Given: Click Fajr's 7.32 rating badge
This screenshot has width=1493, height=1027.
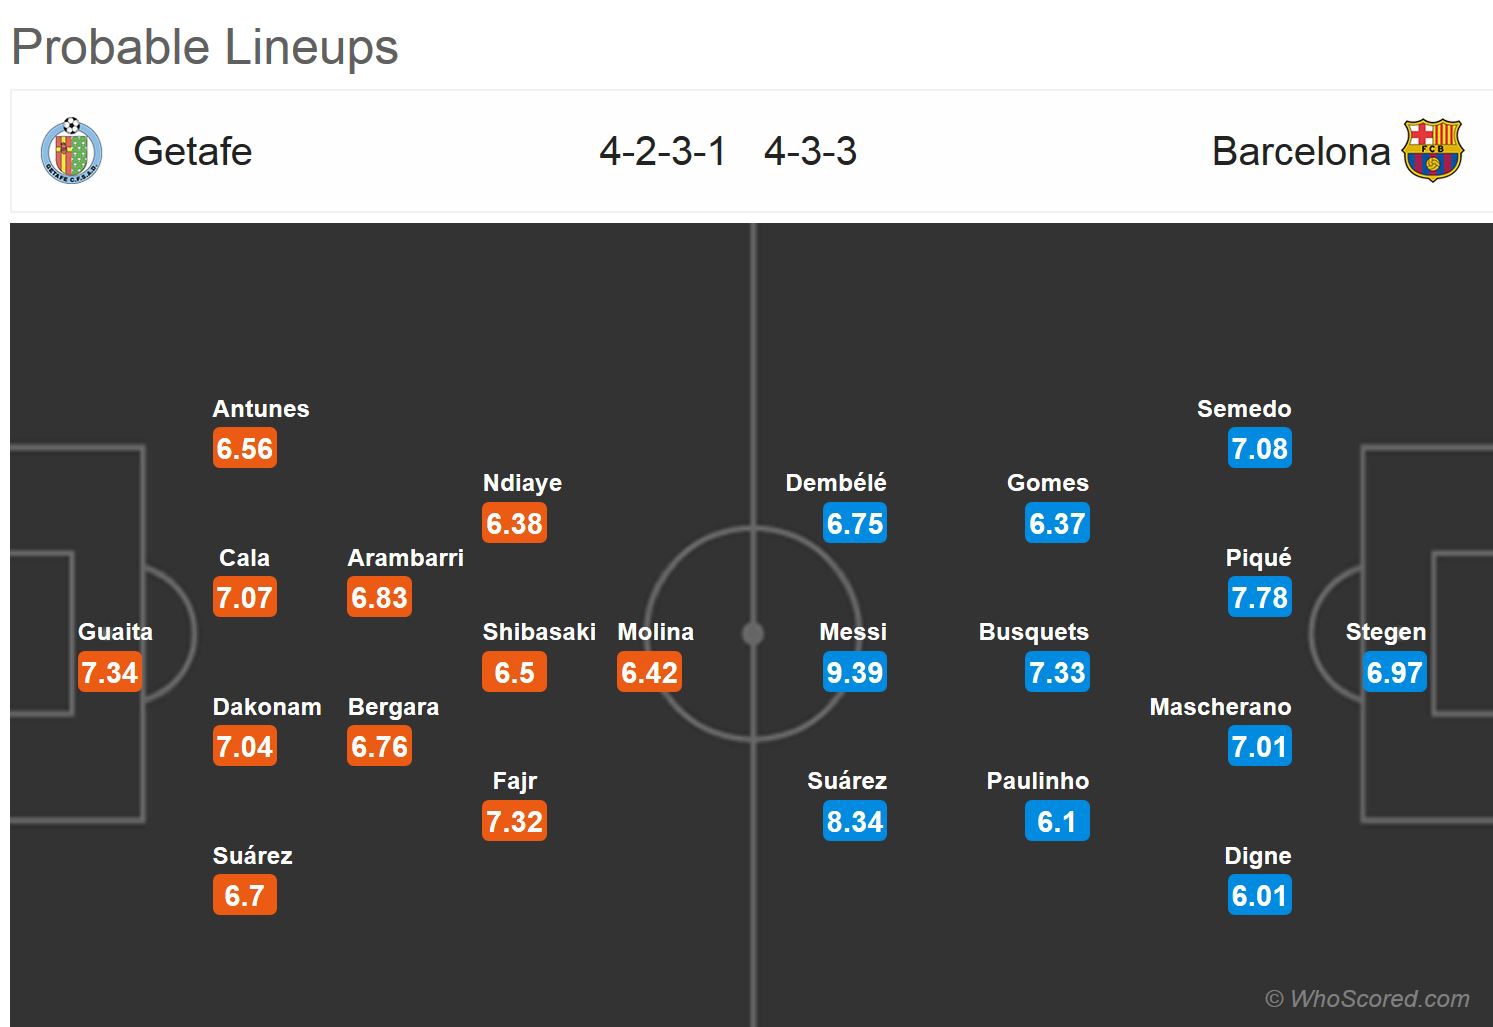Looking at the screenshot, I should click(x=514, y=822).
